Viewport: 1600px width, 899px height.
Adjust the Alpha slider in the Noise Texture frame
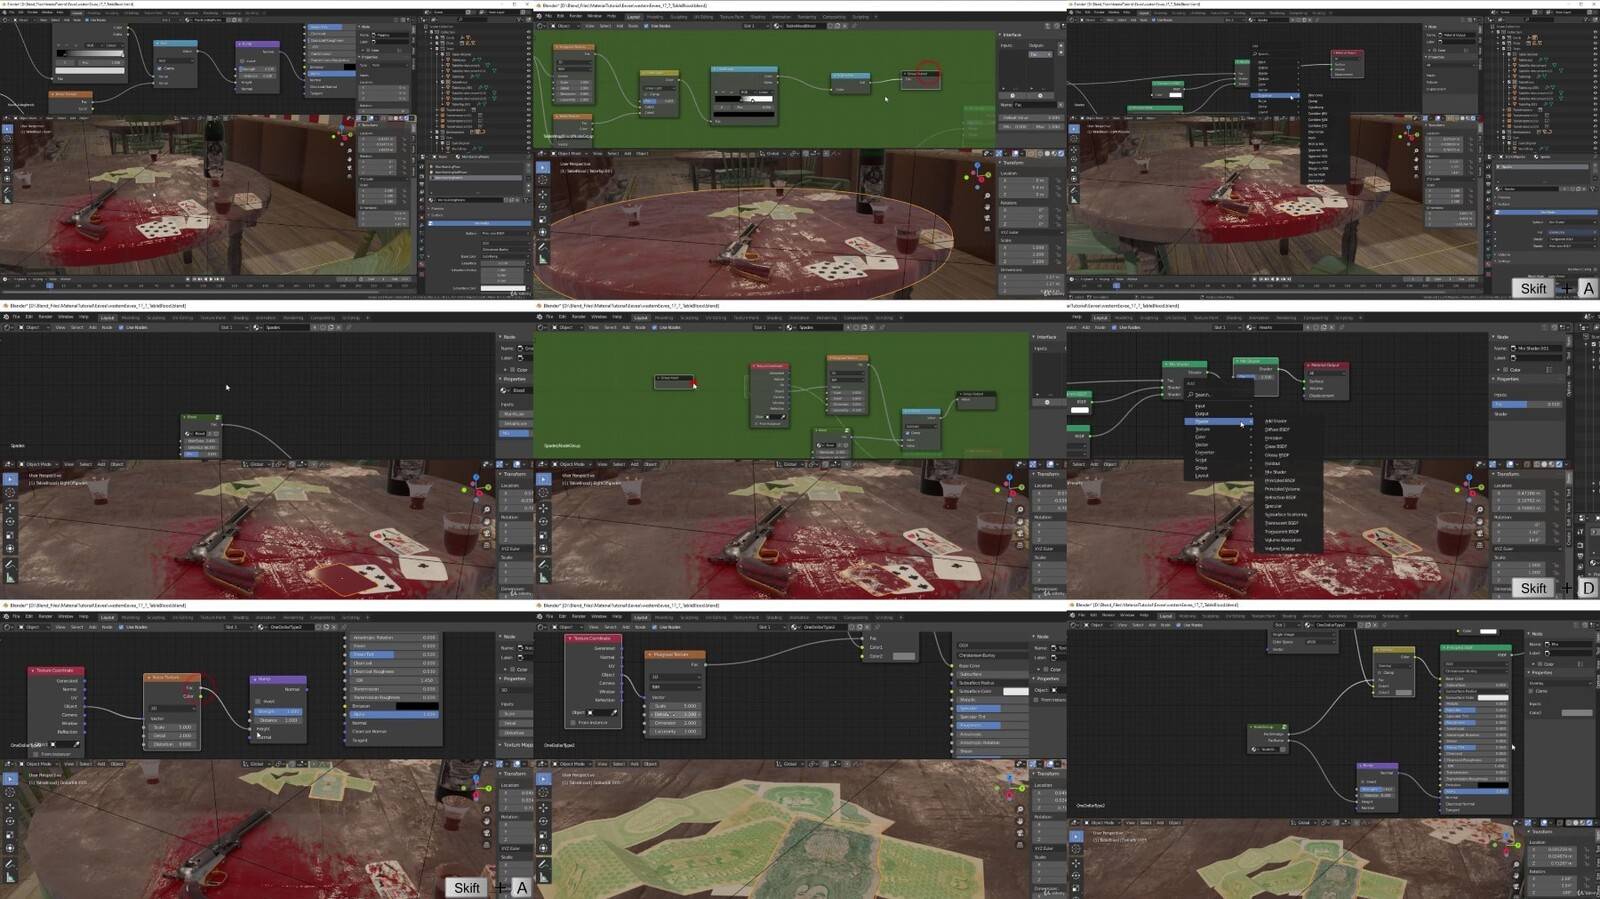(x=394, y=714)
